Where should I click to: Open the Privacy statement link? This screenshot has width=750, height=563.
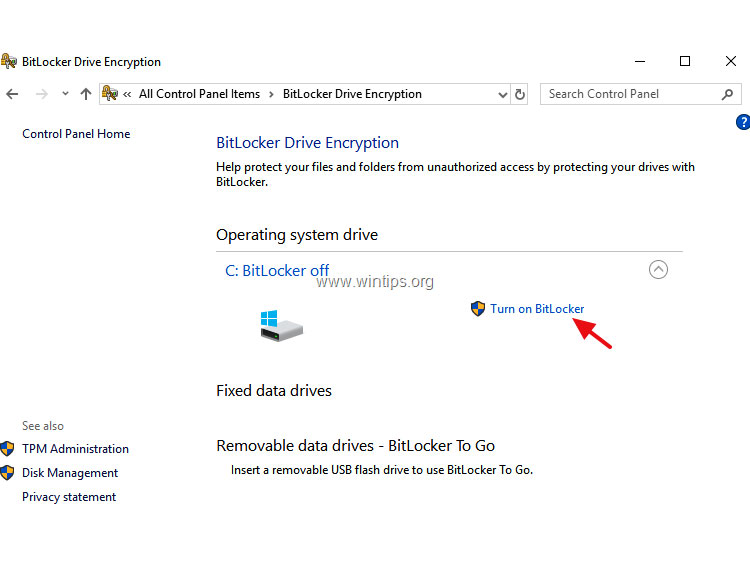69,497
